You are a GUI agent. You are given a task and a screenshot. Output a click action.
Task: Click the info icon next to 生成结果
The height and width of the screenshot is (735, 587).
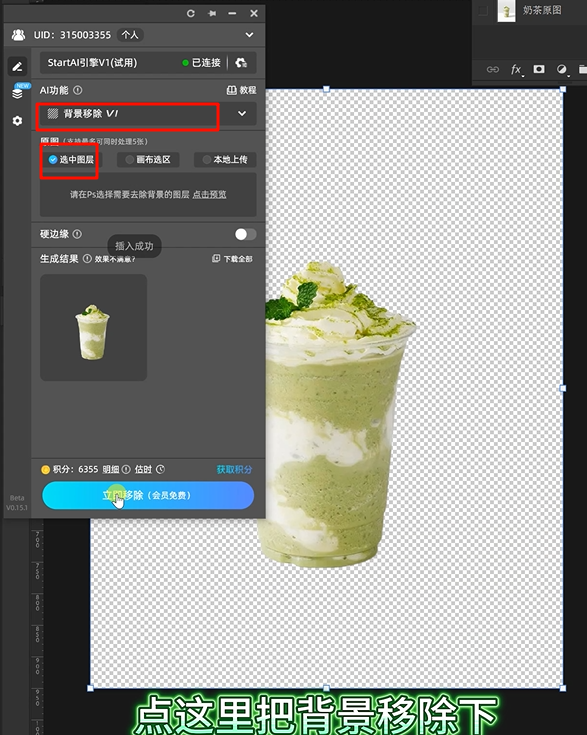87,259
